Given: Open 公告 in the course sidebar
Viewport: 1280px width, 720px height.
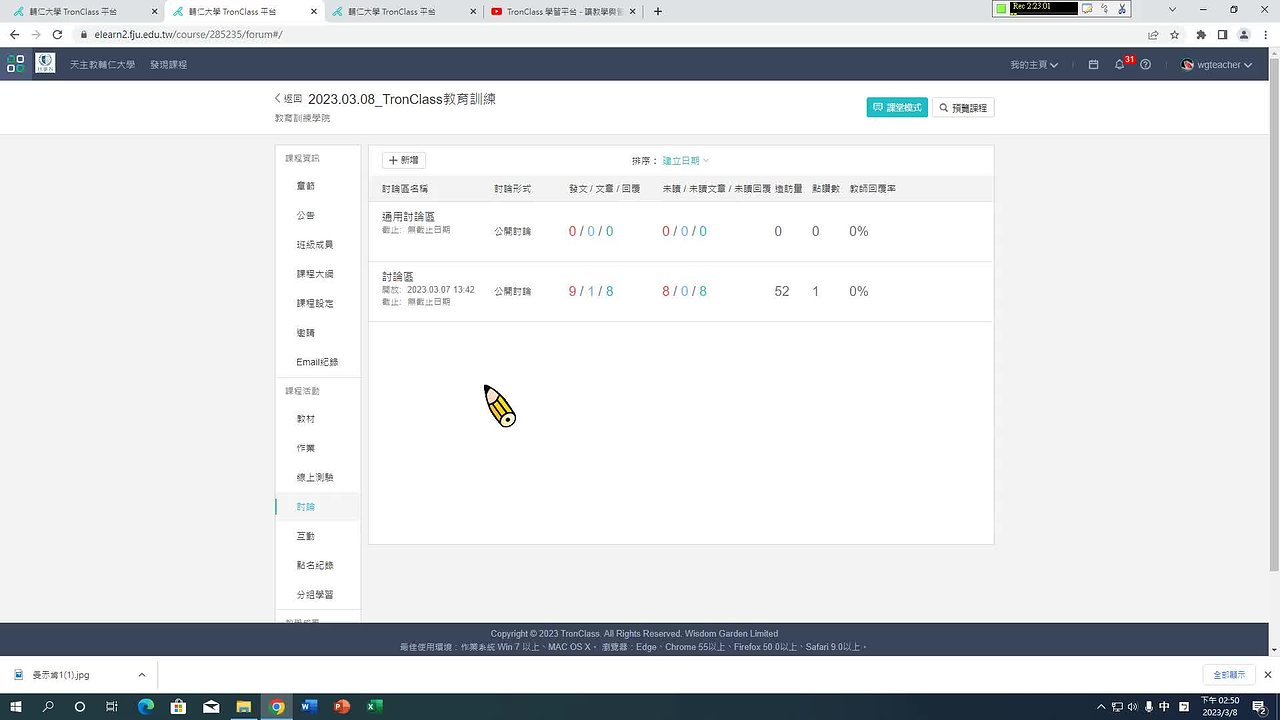Looking at the screenshot, I should 305,215.
